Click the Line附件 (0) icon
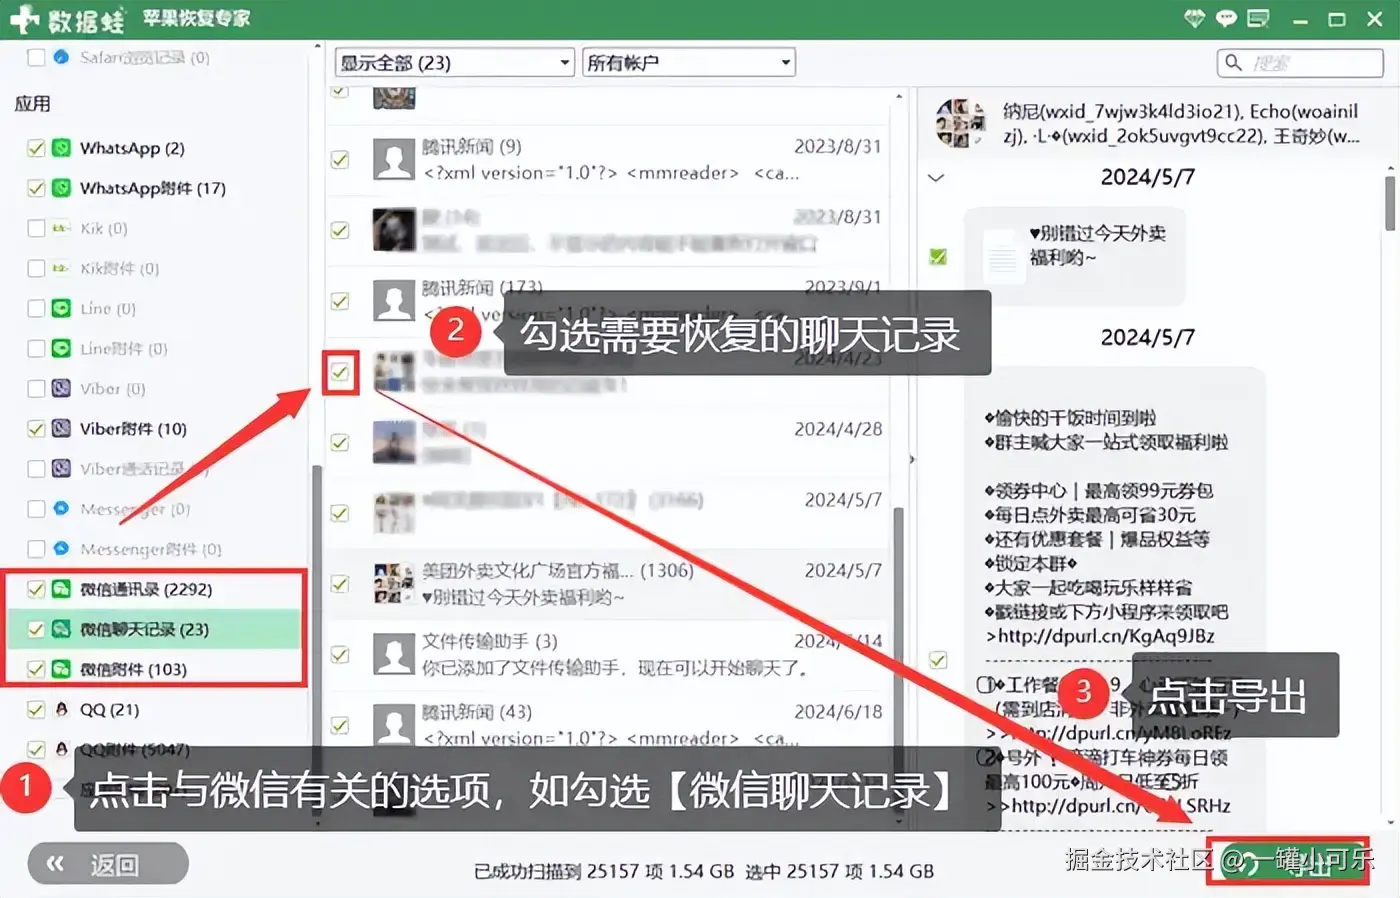 click(61, 348)
